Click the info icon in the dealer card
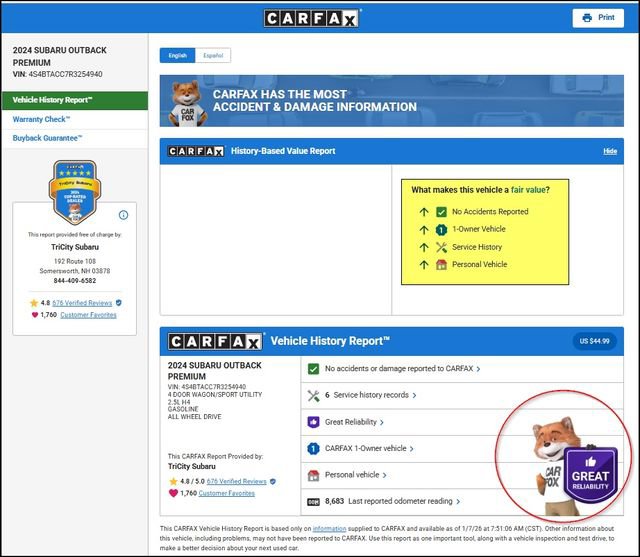 (x=123, y=215)
